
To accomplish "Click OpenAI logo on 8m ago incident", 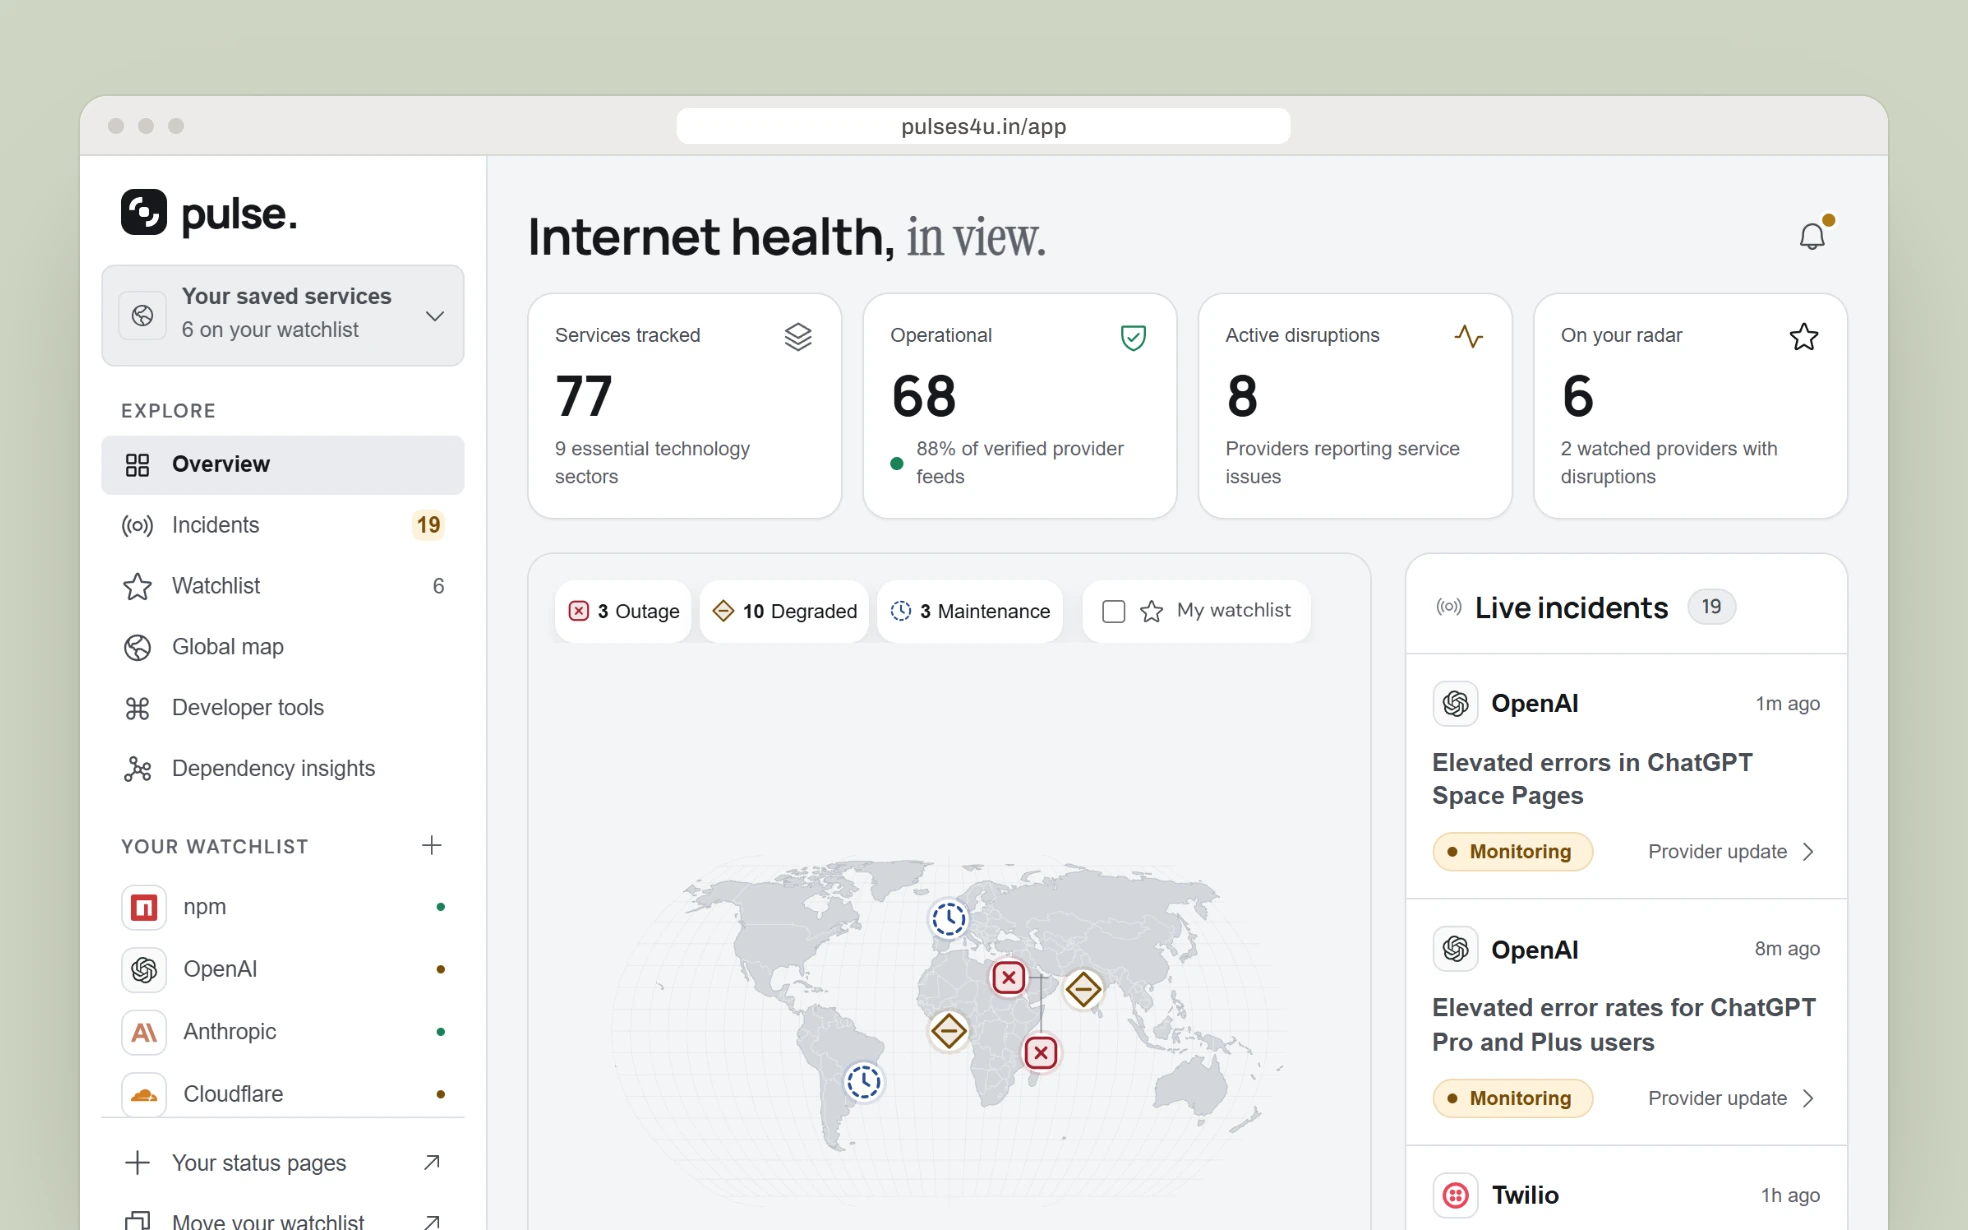I will point(1455,948).
